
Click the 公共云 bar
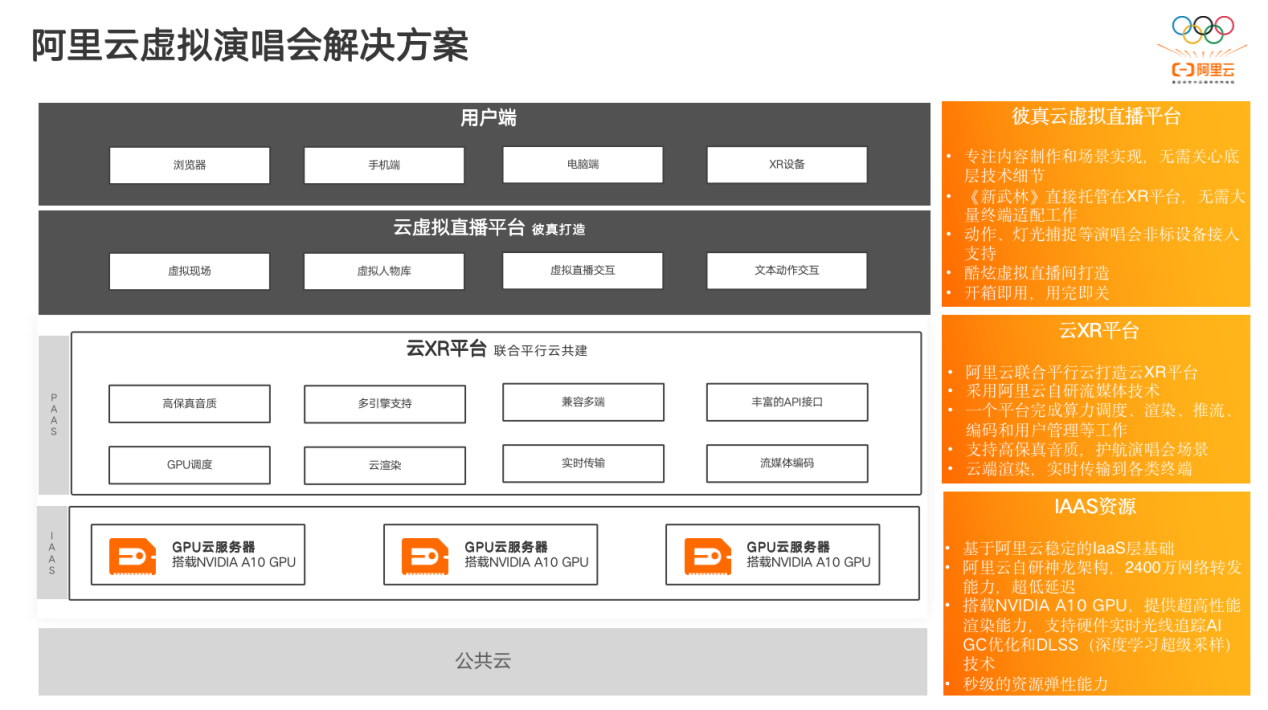(x=483, y=661)
